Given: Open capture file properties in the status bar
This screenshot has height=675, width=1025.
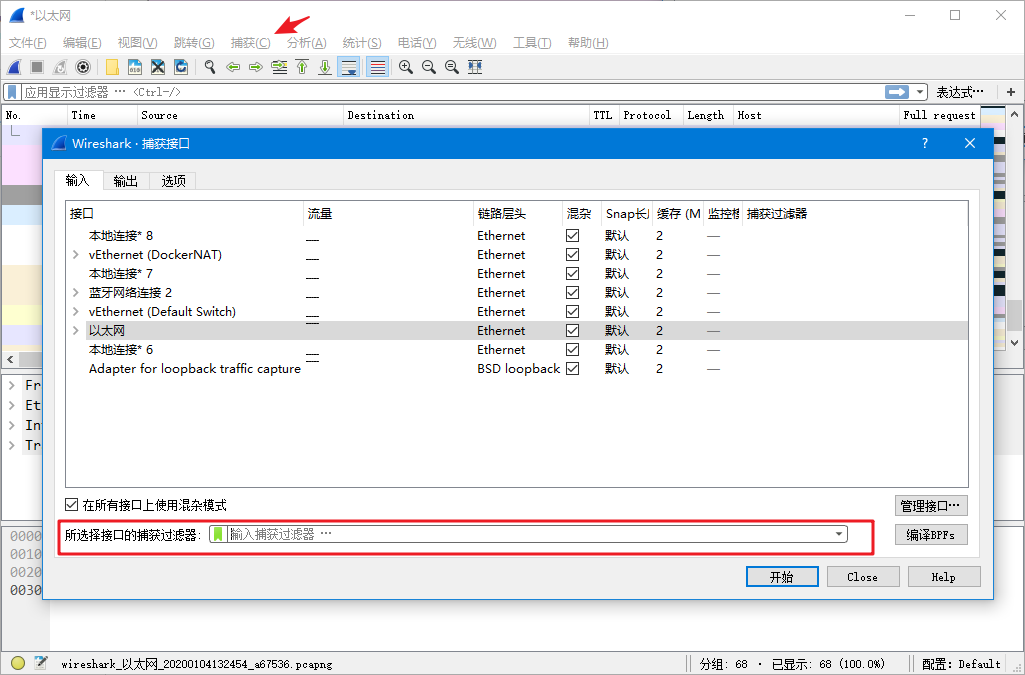Looking at the screenshot, I should click(x=41, y=663).
